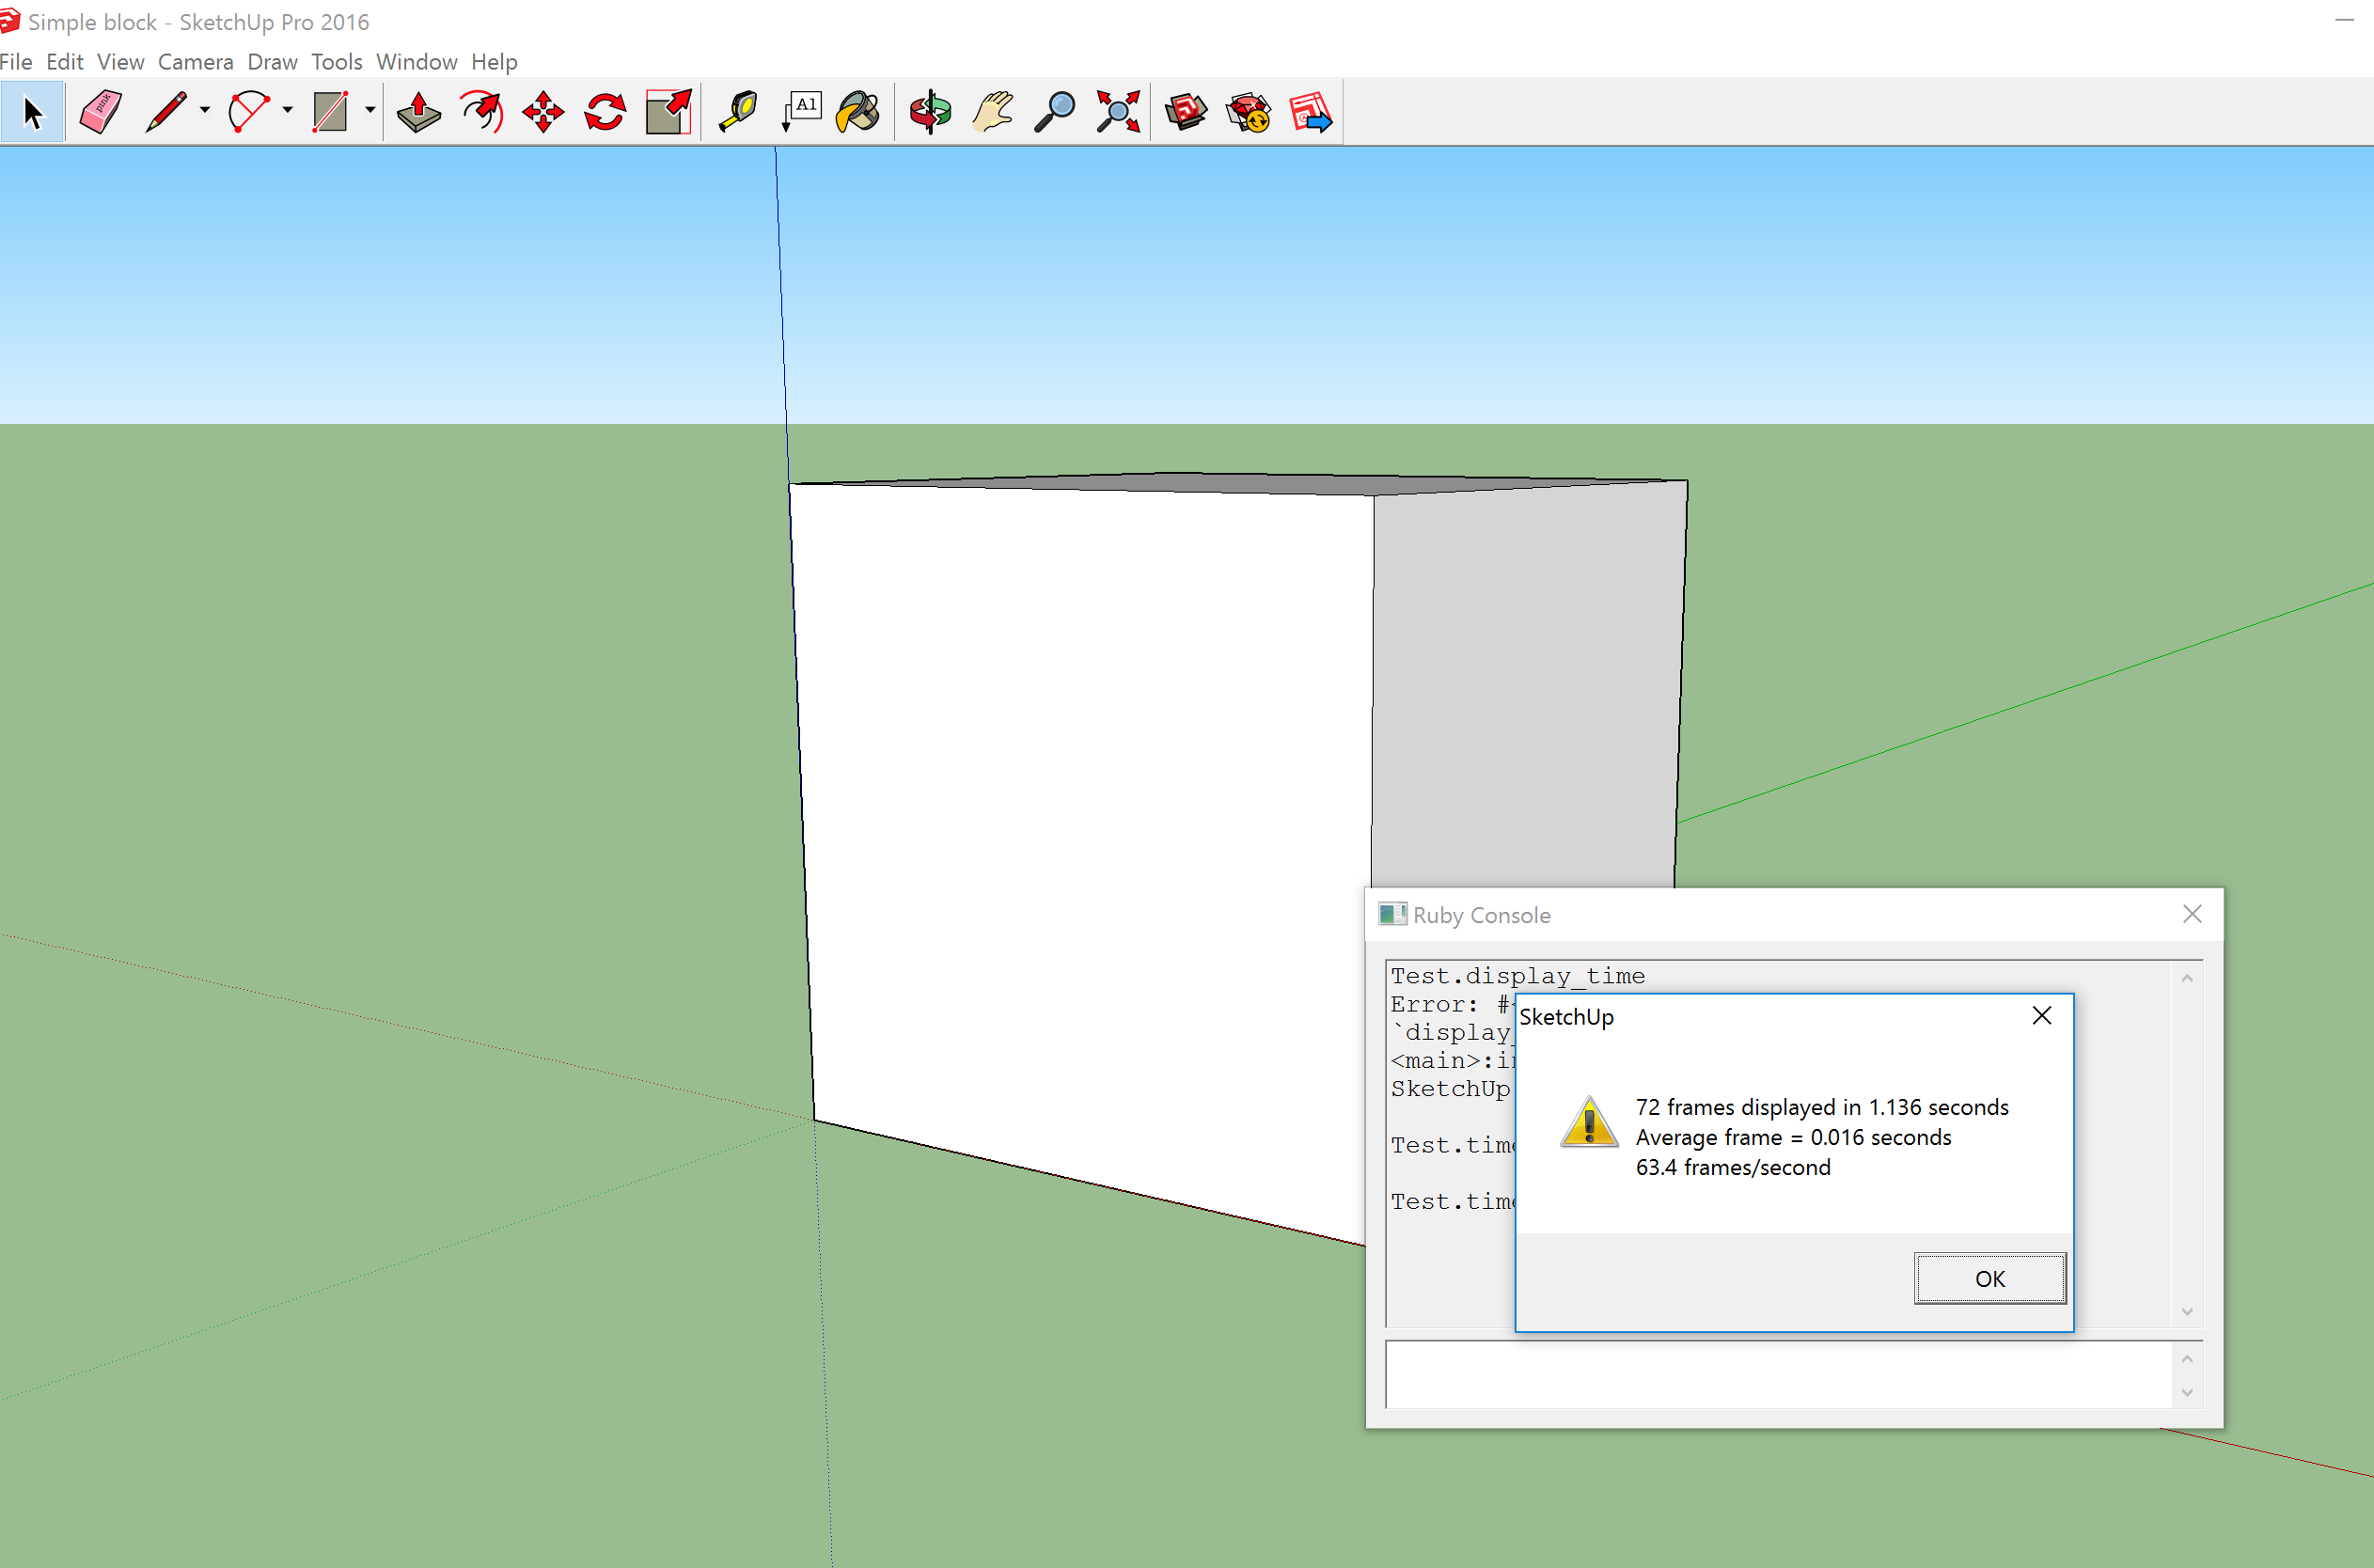Choose the Move tool
This screenshot has width=2374, height=1568.
[x=543, y=112]
